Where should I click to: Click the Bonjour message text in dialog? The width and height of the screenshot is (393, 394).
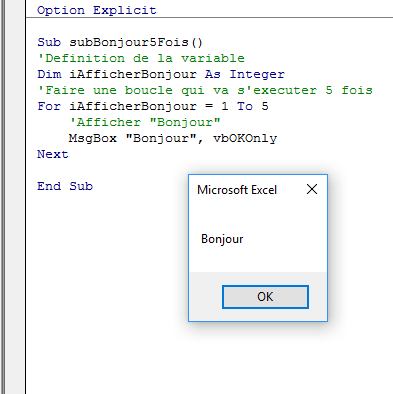222,239
